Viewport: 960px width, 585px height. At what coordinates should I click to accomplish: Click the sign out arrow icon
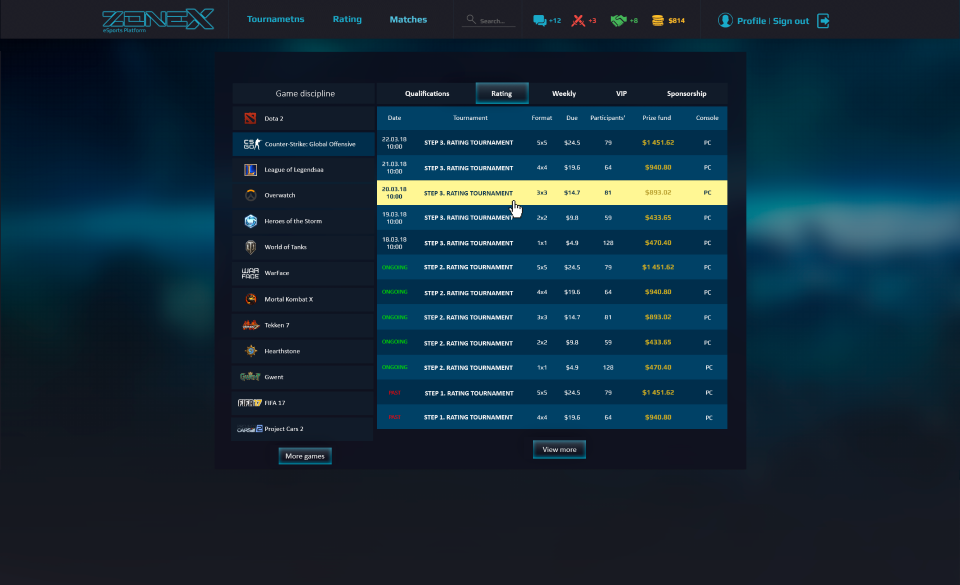pos(823,21)
